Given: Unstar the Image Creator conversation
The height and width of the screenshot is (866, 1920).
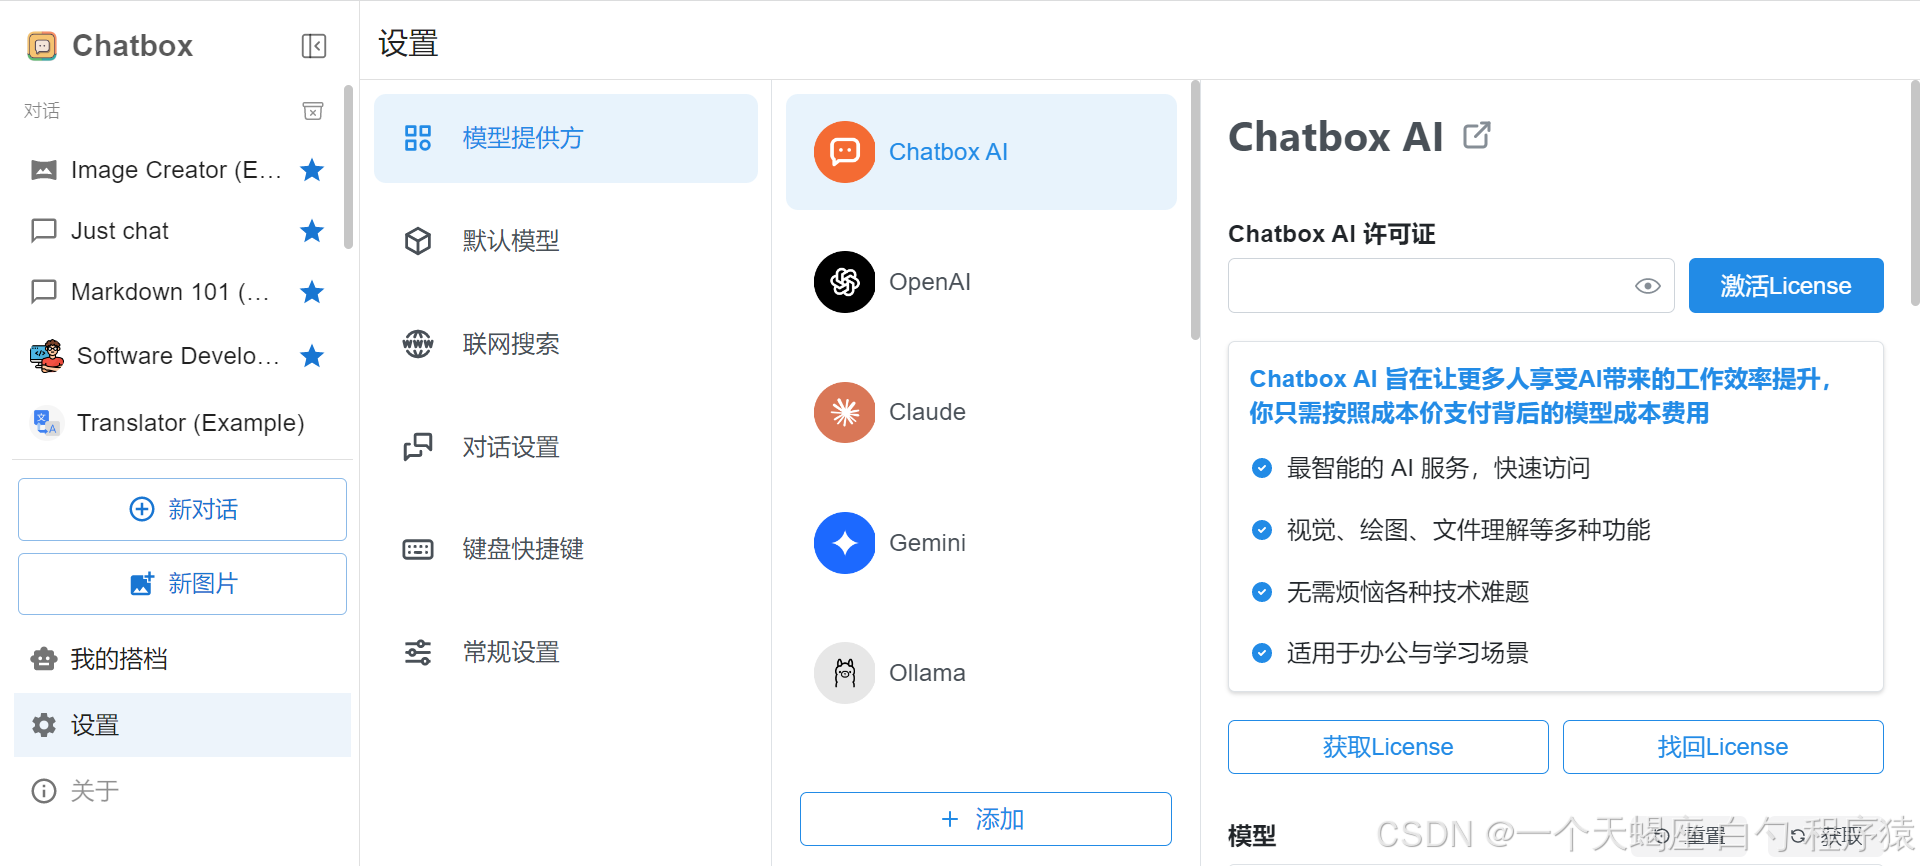Looking at the screenshot, I should click(312, 170).
